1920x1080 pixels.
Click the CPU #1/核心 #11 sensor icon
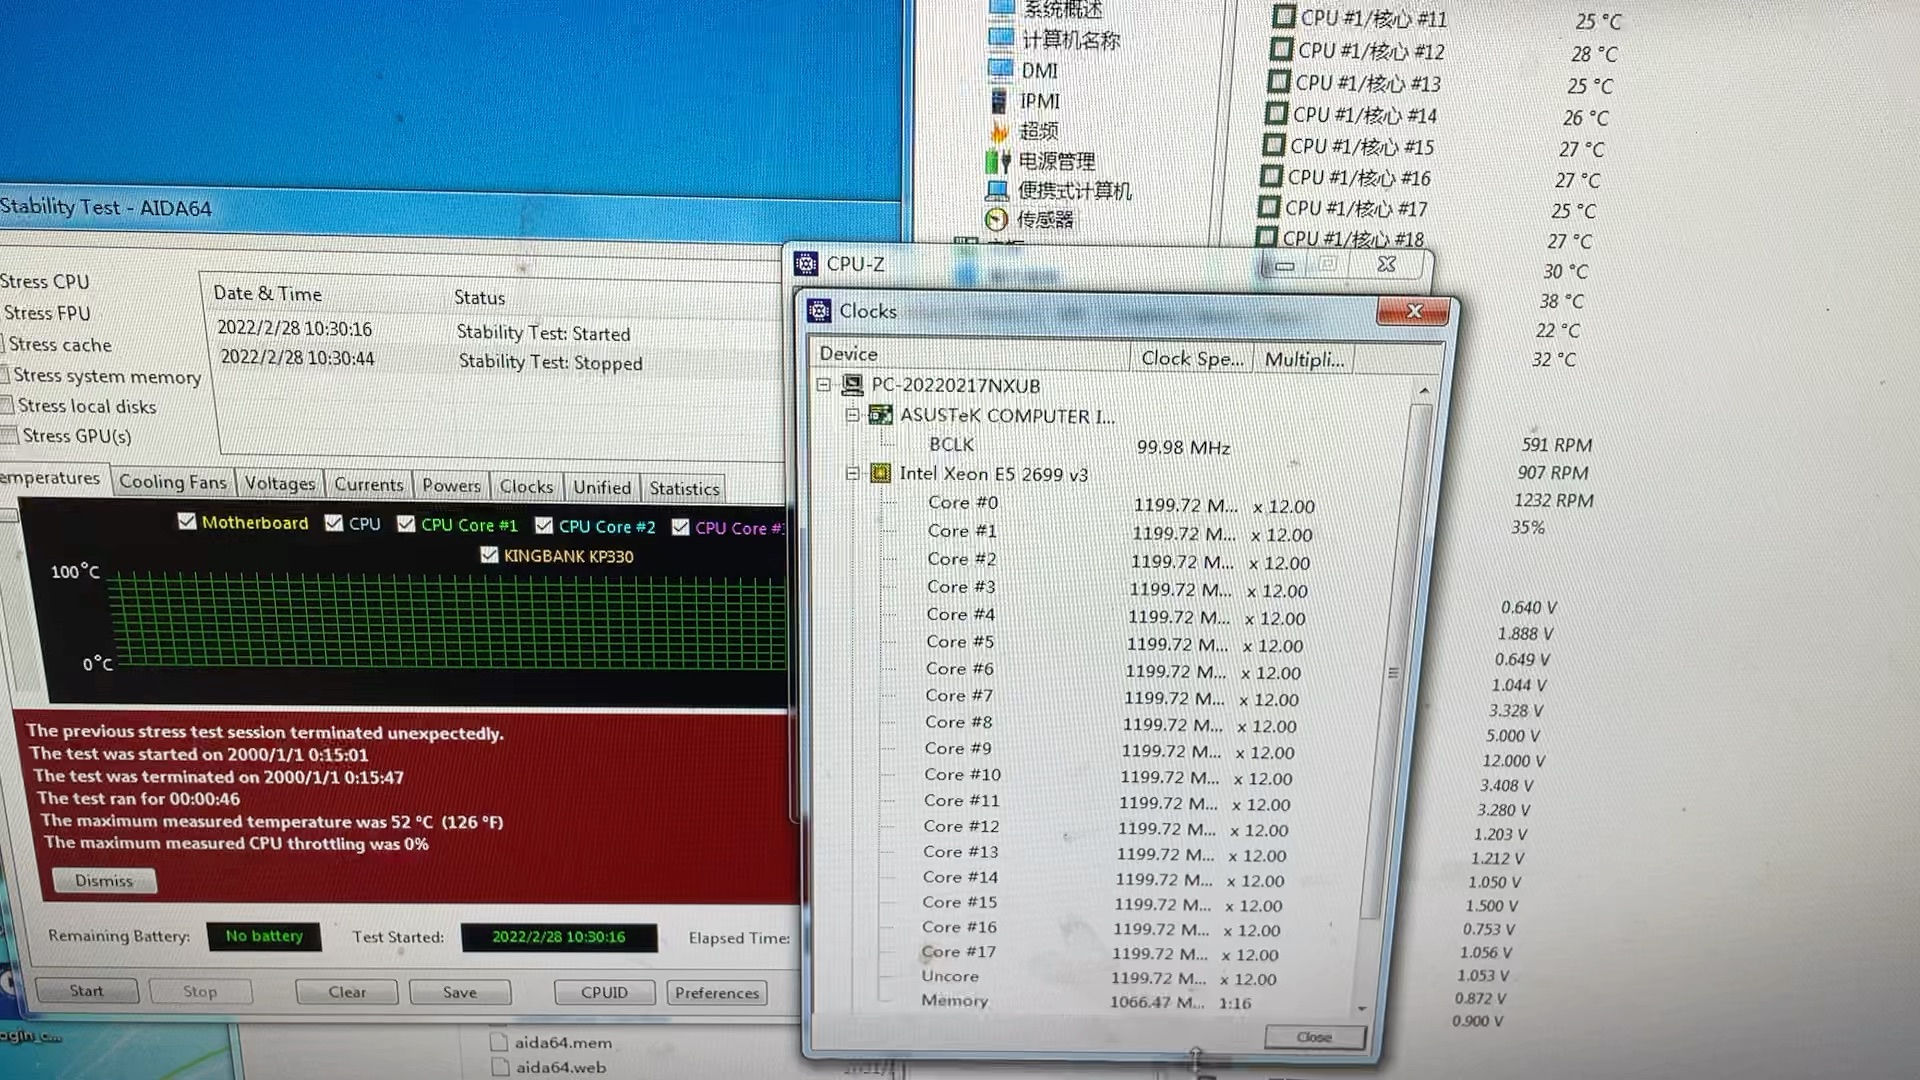(1284, 16)
